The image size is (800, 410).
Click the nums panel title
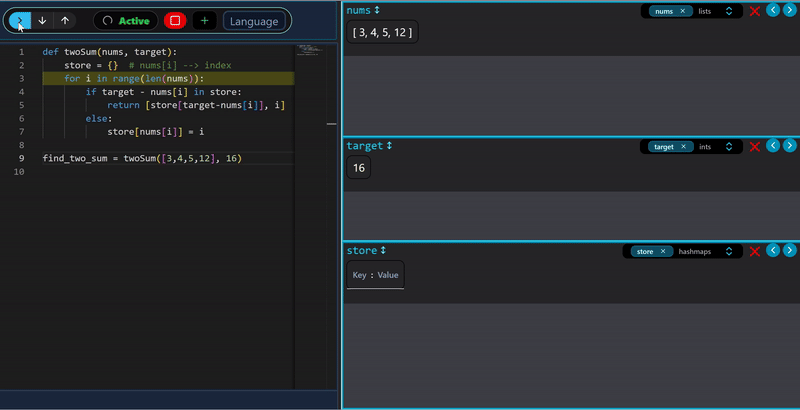coord(359,10)
